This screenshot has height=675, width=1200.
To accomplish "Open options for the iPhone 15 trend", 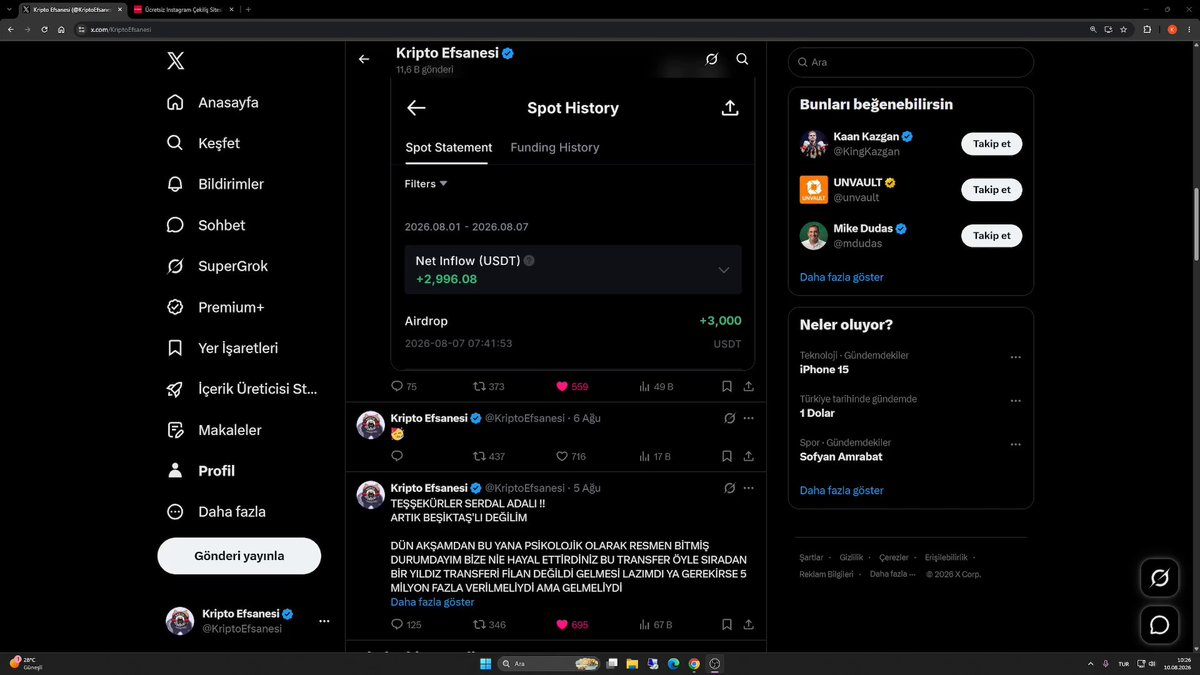I will click(x=1016, y=357).
